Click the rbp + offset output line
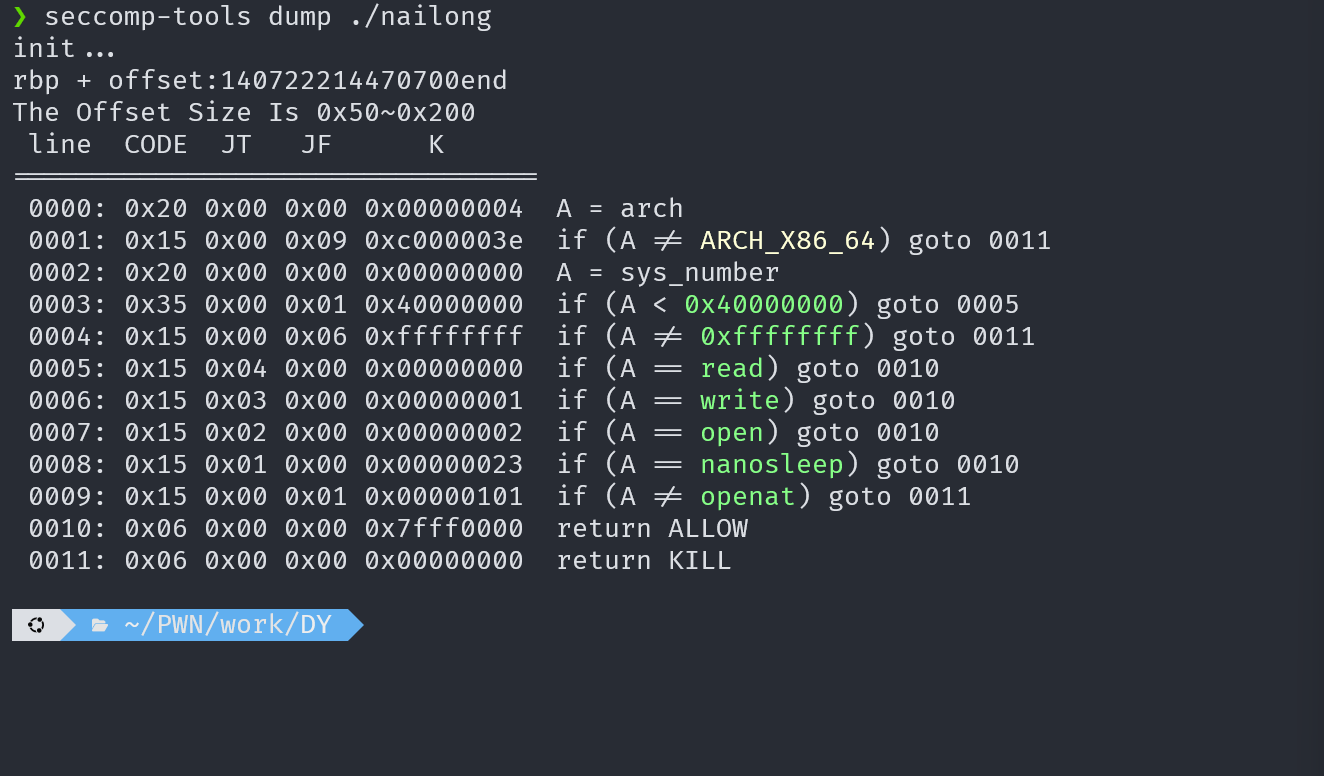Screen dimensions: 1324x776 coord(260,80)
